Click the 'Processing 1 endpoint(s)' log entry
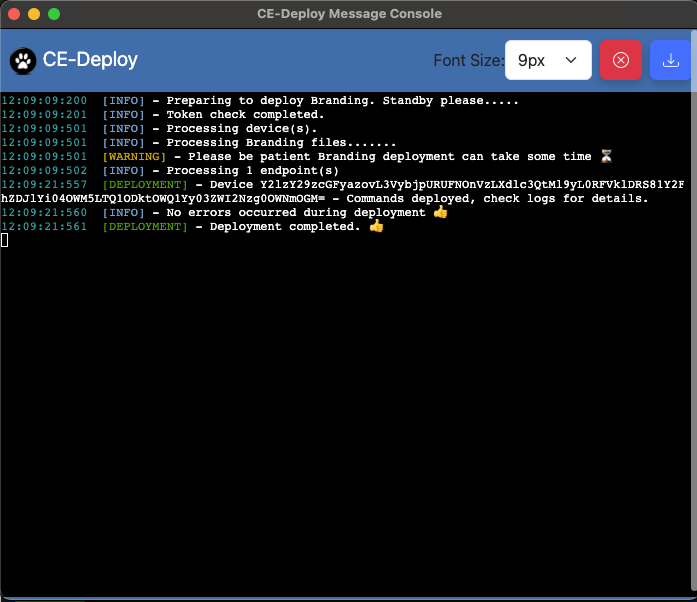Image resolution: width=697 pixels, height=602 pixels. coord(252,171)
